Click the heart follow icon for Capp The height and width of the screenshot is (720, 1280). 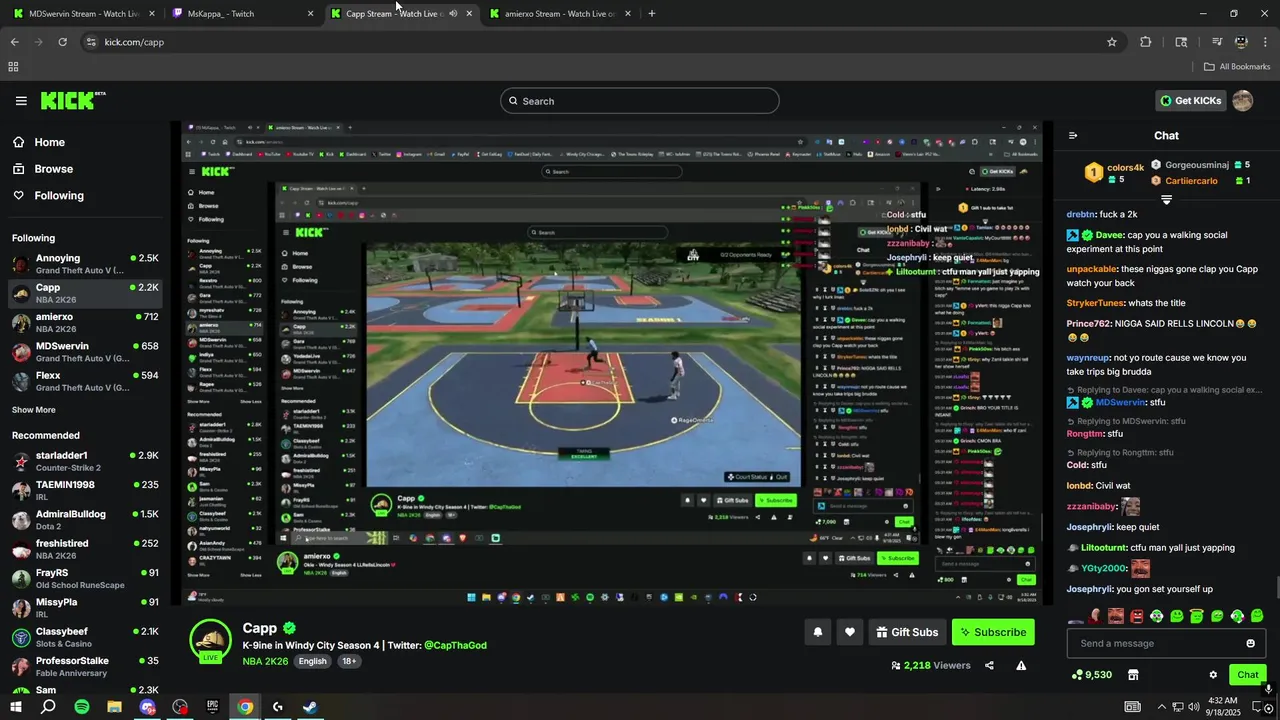(850, 632)
